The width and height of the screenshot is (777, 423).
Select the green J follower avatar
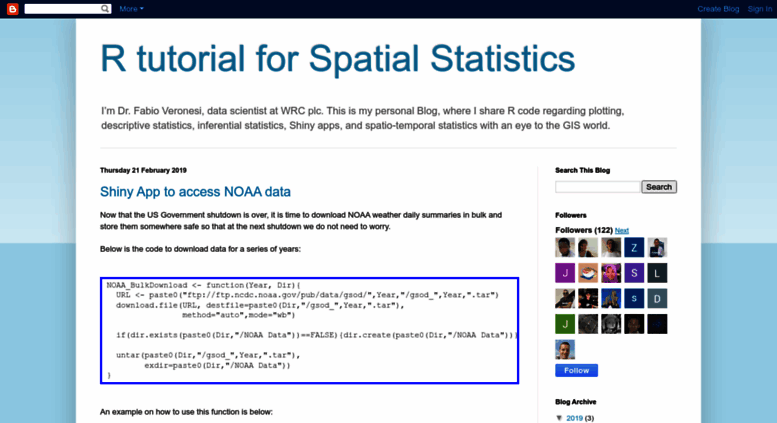point(565,324)
